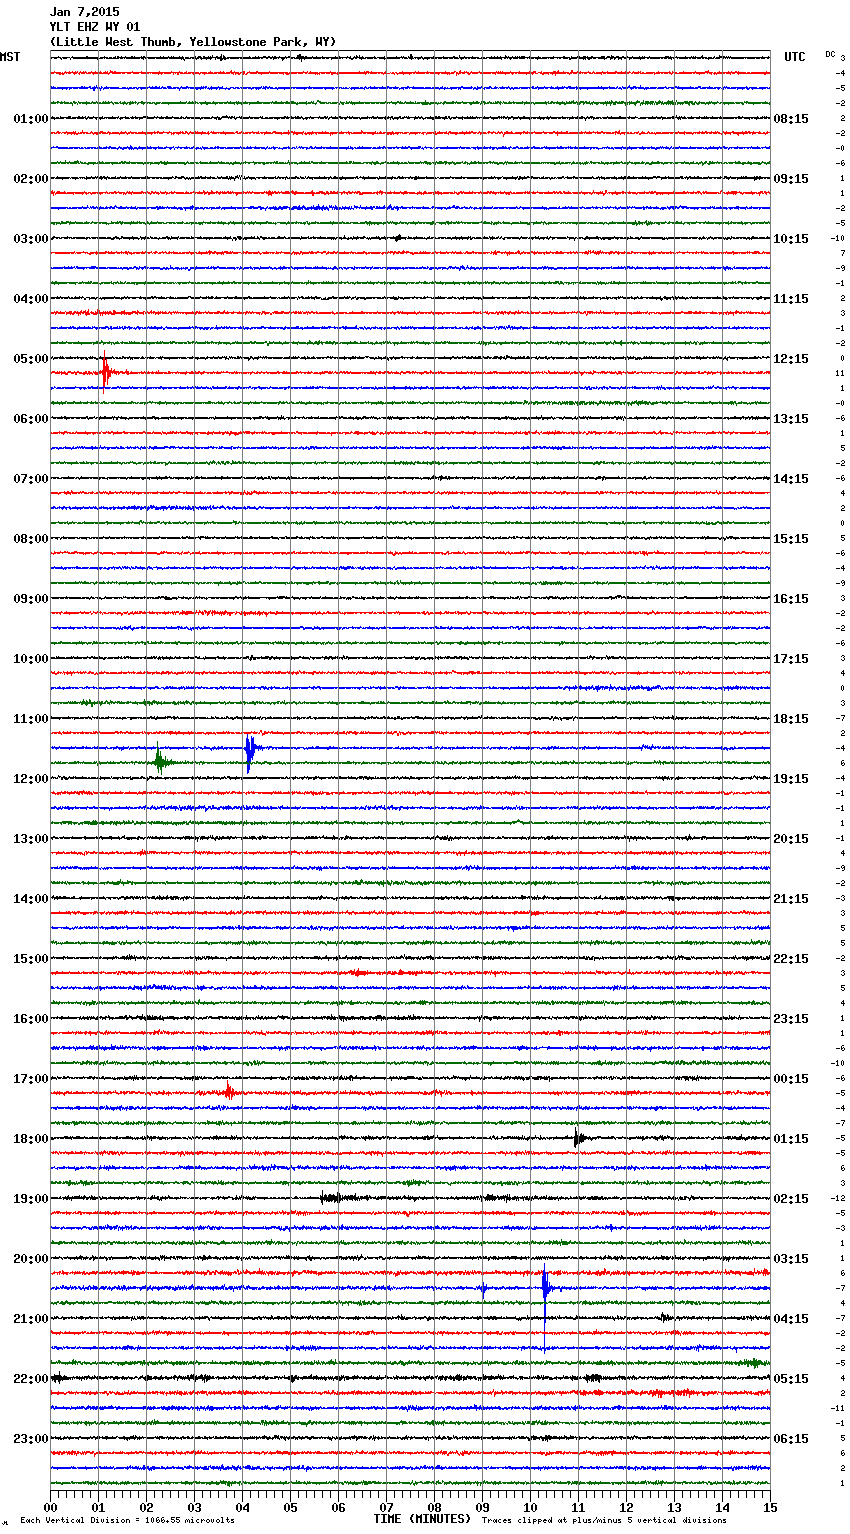Click 'Each Vertical Division = 1066.55 microvolts' note

[x=127, y=1520]
